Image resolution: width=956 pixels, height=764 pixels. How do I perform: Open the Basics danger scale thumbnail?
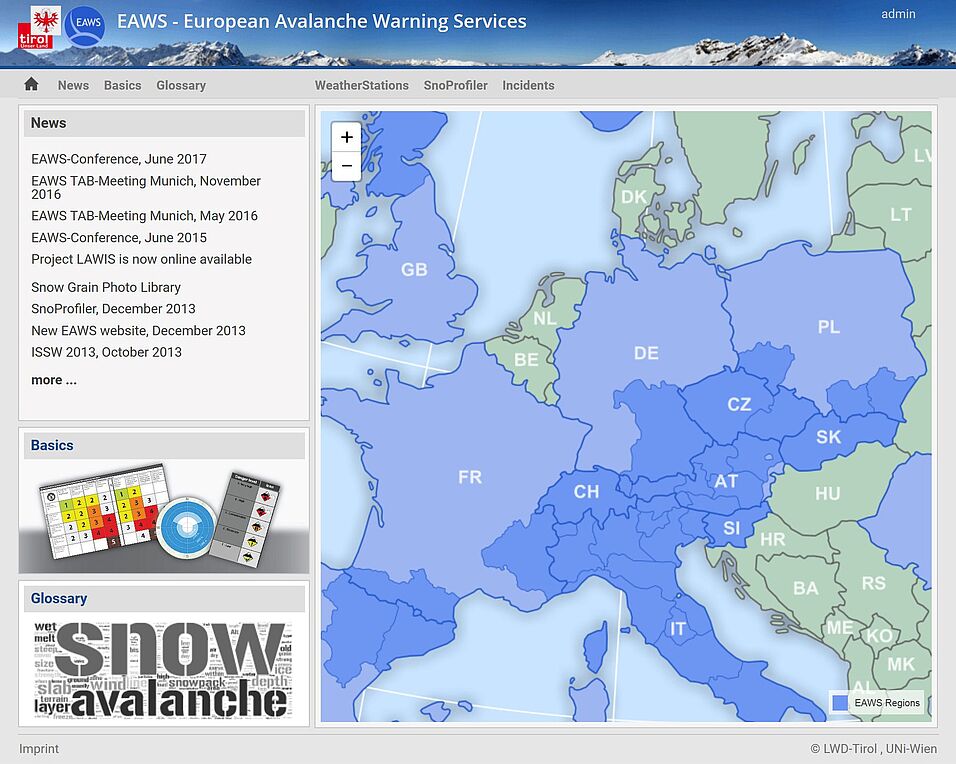click(164, 516)
